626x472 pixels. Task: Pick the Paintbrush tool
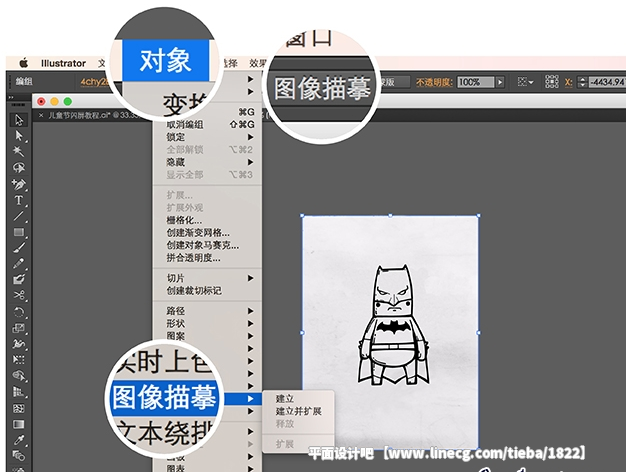(19, 248)
